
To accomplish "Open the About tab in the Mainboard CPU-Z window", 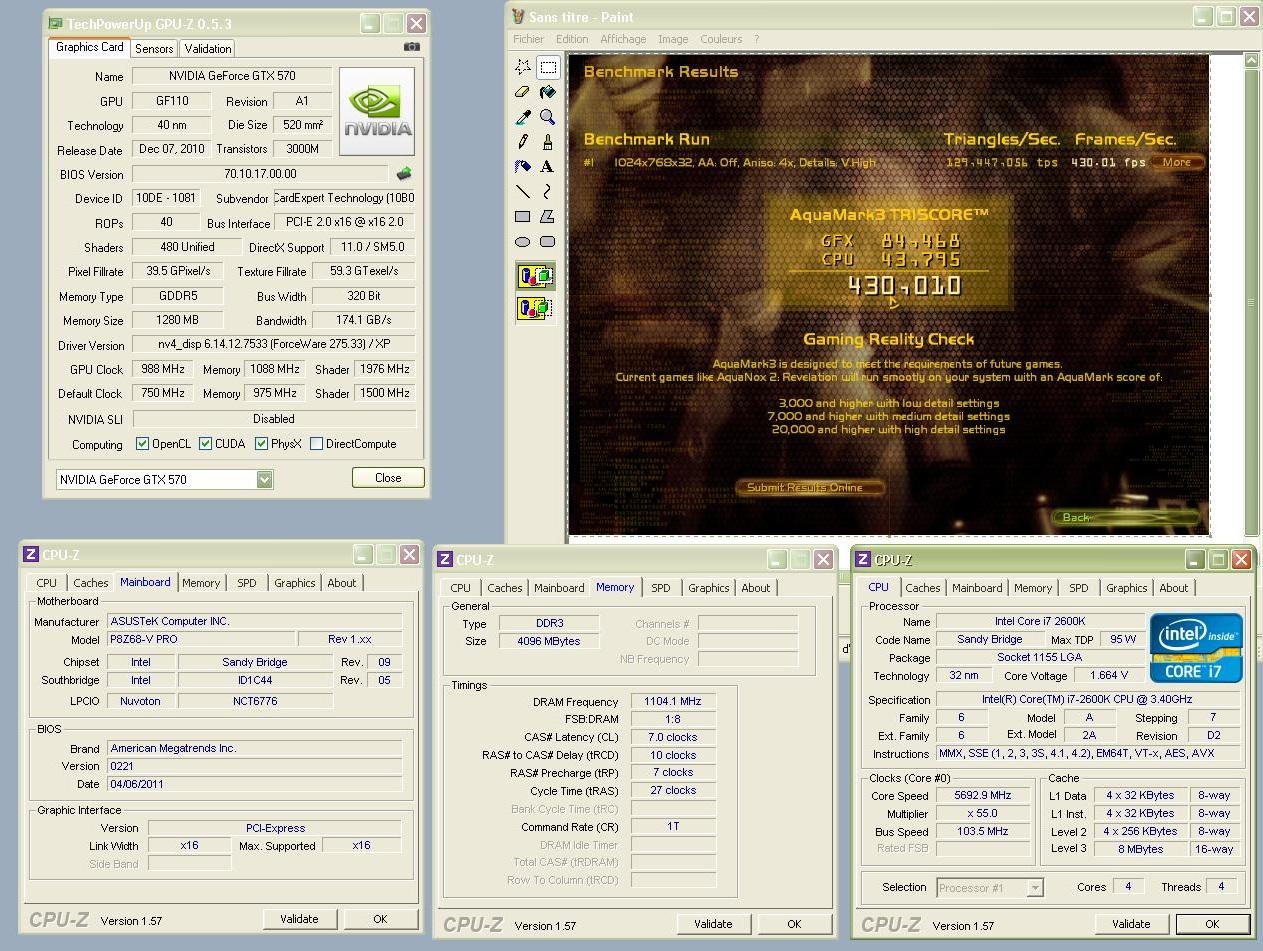I will point(342,583).
